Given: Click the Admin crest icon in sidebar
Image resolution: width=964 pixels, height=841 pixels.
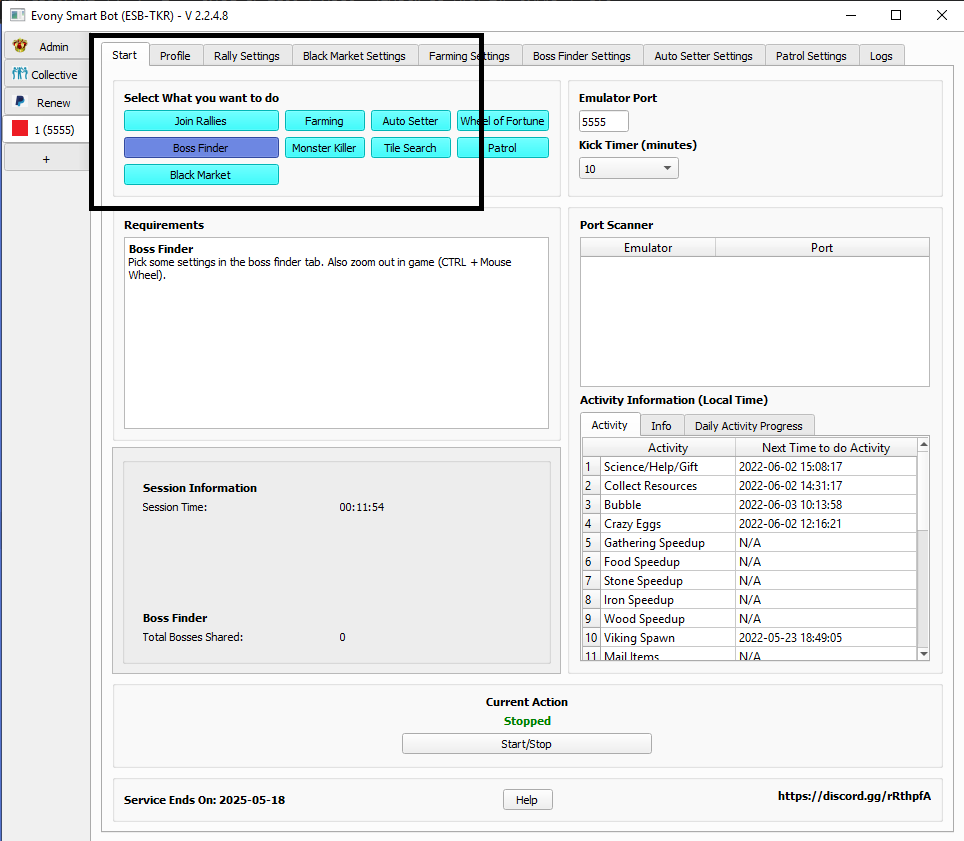Looking at the screenshot, I should click(x=20, y=47).
